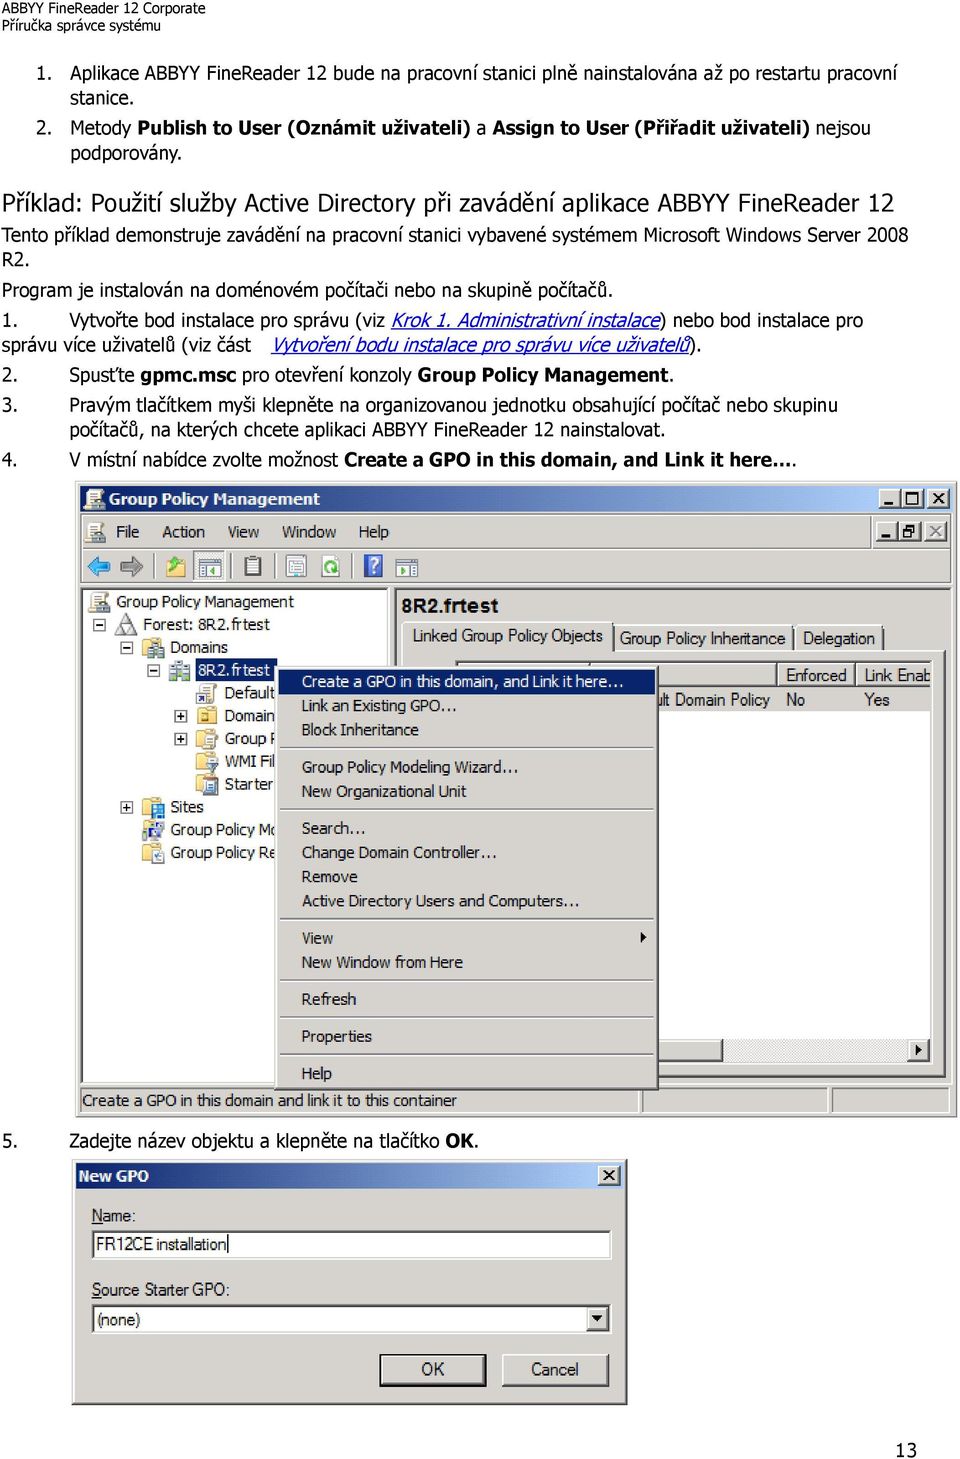This screenshot has height=1459, width=960.
Task: Click the Default policy link icon
Action: (x=208, y=693)
